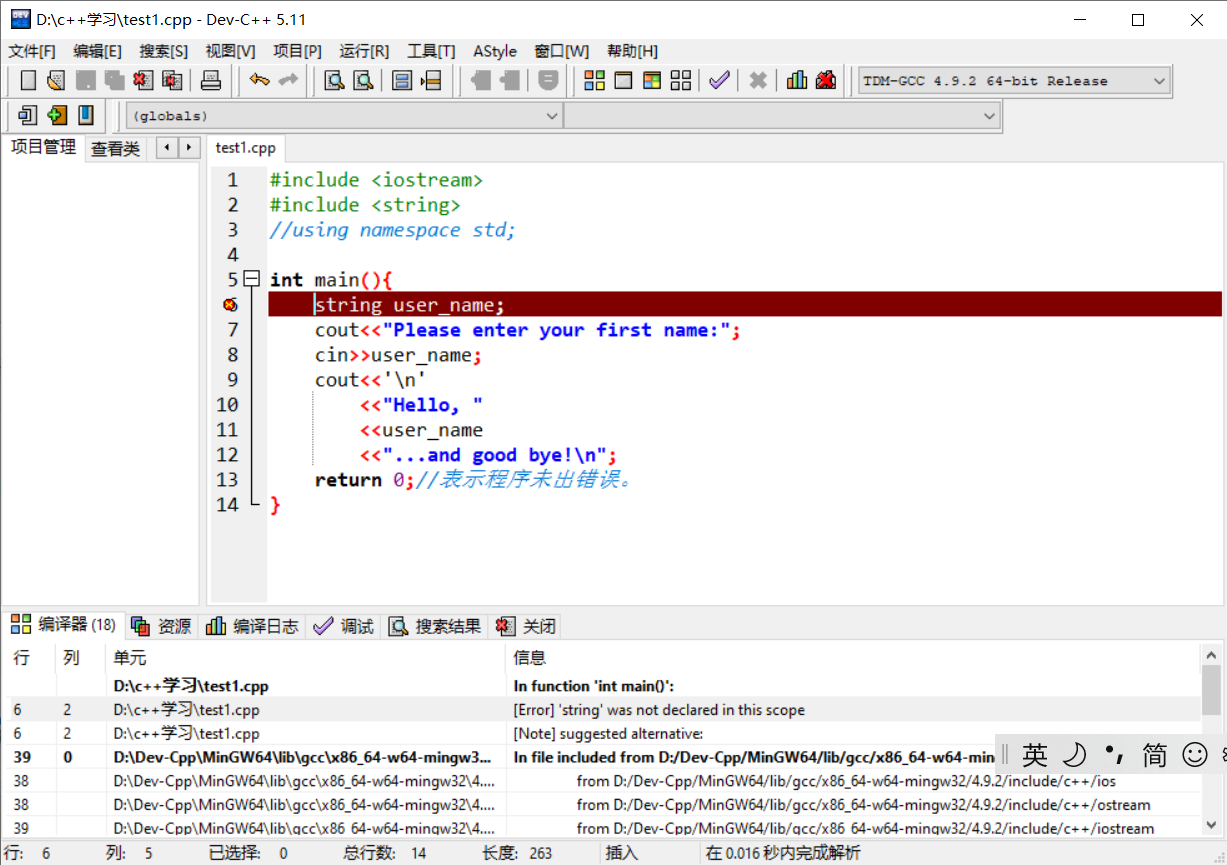Open the 运行[R] menu
Screen dimensions: 1227x865
click(x=364, y=51)
